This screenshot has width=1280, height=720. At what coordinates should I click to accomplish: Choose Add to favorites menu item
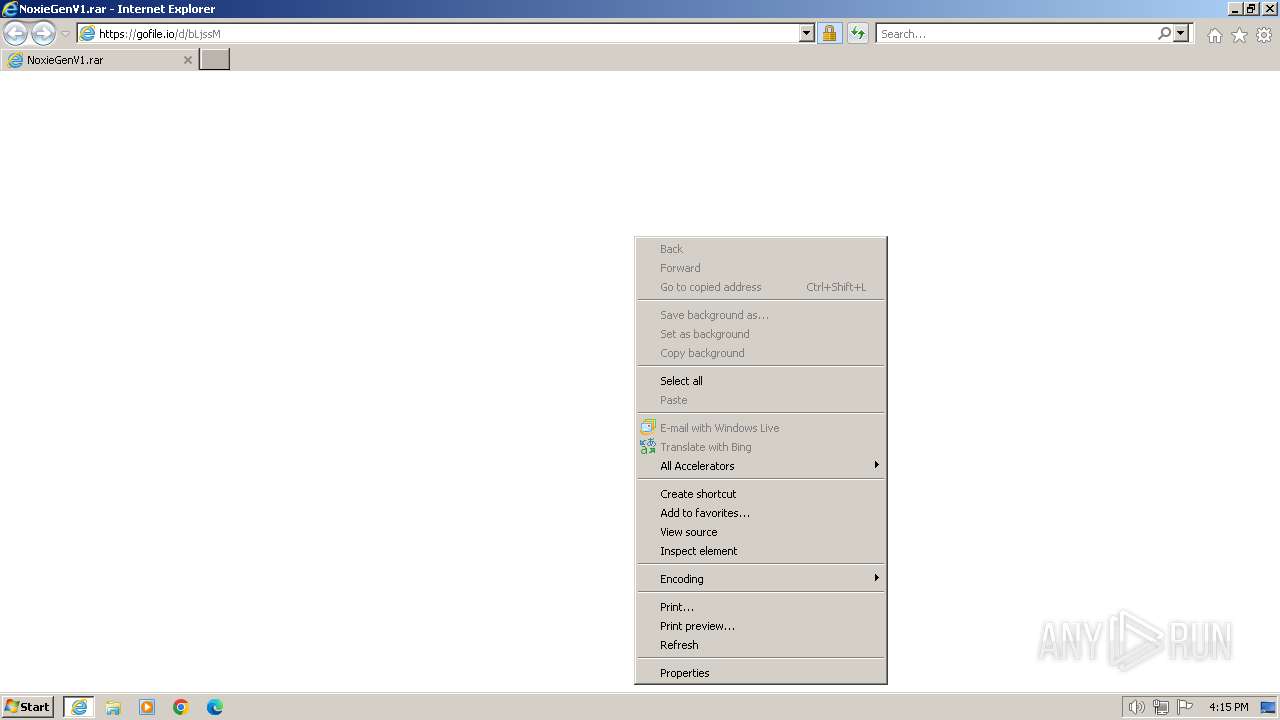tap(761, 513)
